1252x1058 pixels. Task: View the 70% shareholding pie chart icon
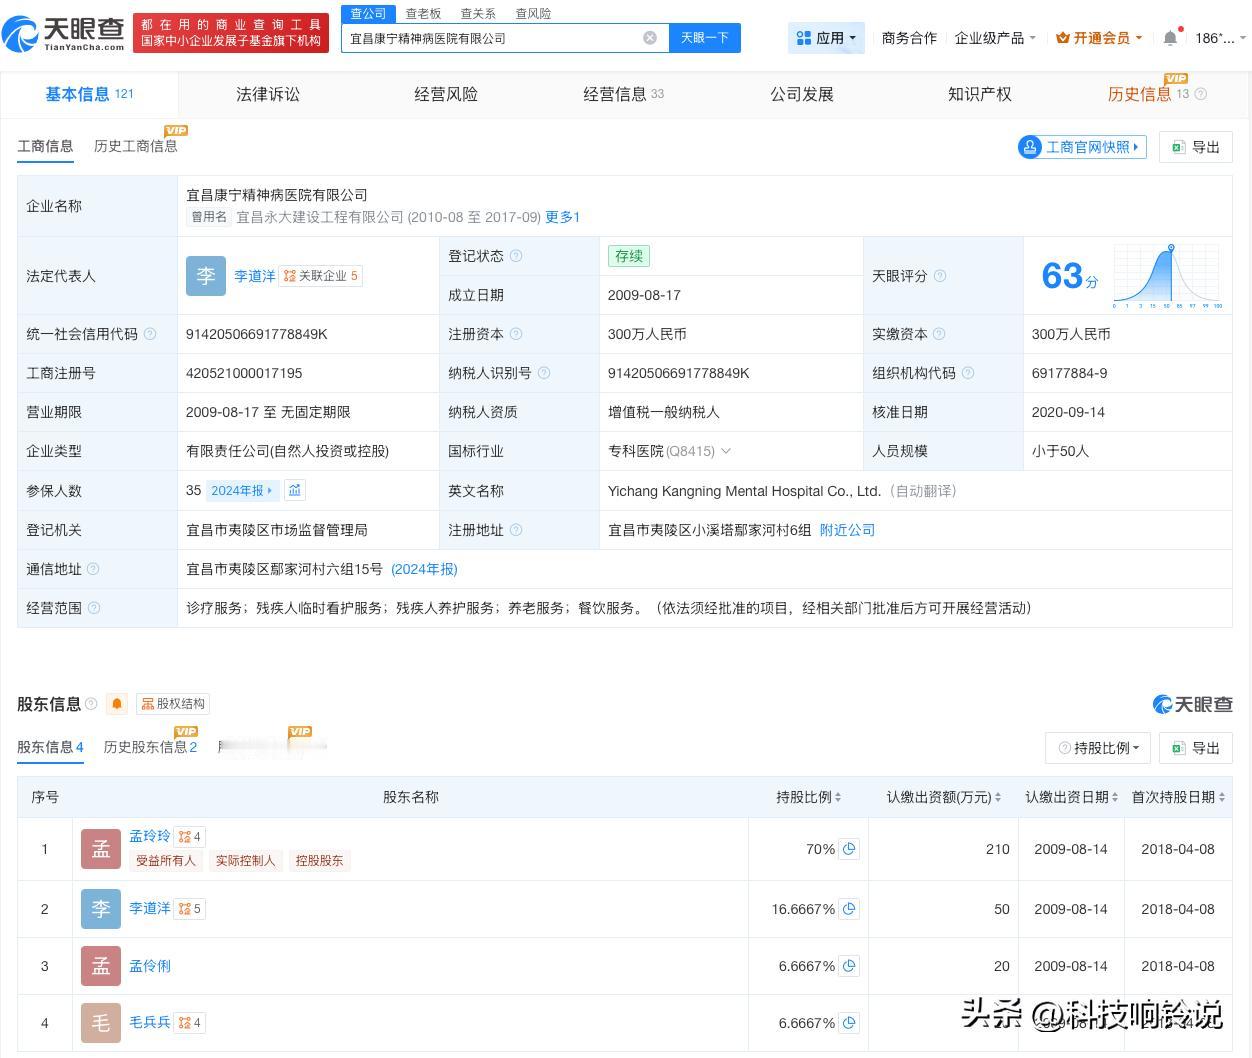coord(849,849)
